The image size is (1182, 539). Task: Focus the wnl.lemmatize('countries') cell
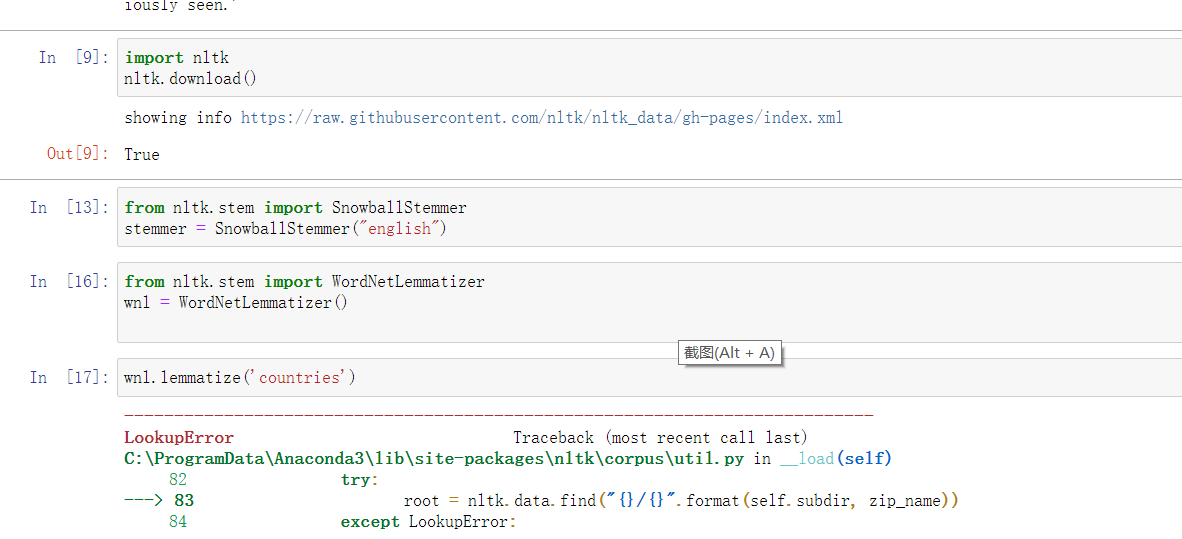[649, 378]
